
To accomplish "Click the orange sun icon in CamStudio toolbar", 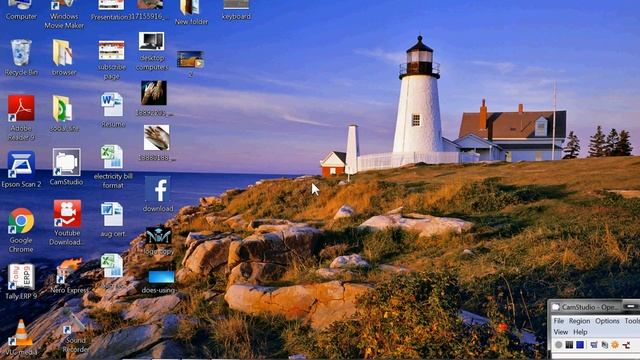I will tap(615, 345).
